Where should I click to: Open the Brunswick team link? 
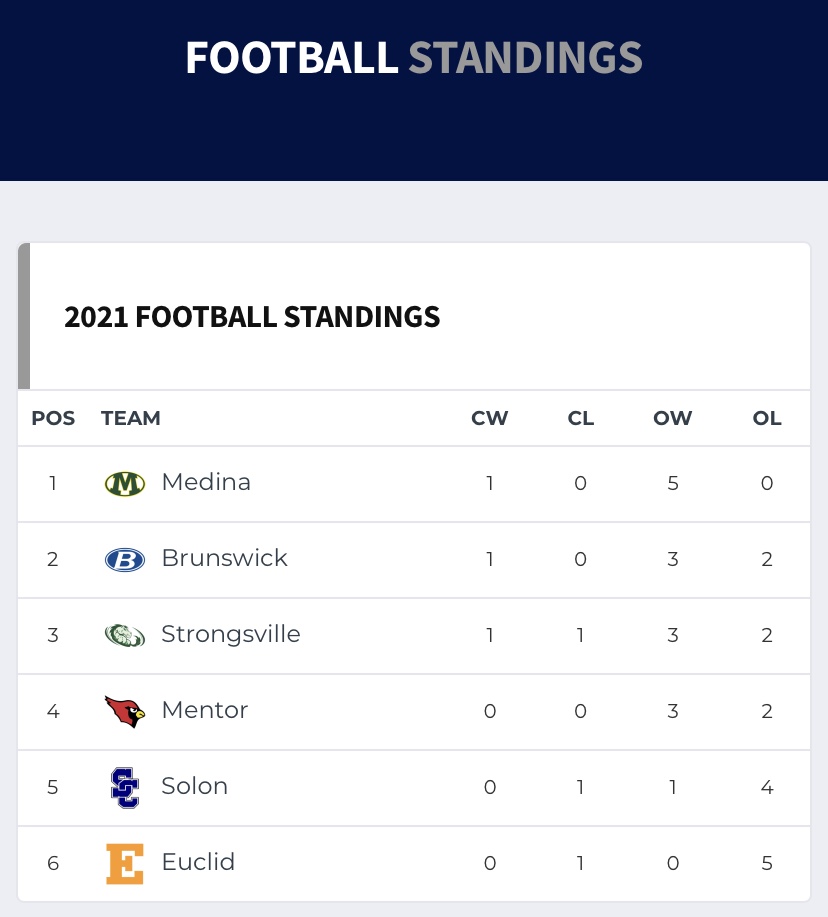tap(224, 559)
